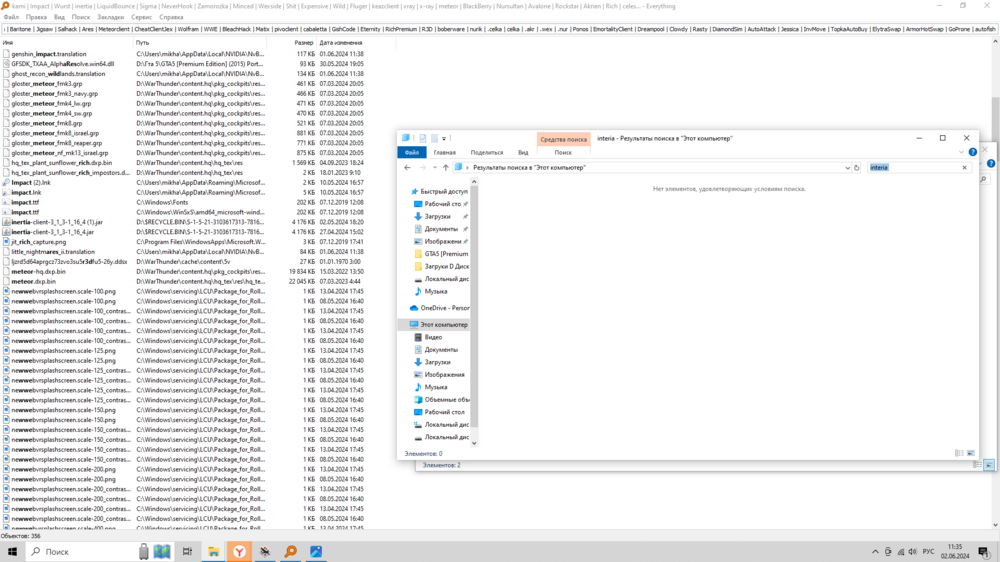Select Этот компьютер in sidebar
This screenshot has width=1000, height=562.
[x=443, y=325]
